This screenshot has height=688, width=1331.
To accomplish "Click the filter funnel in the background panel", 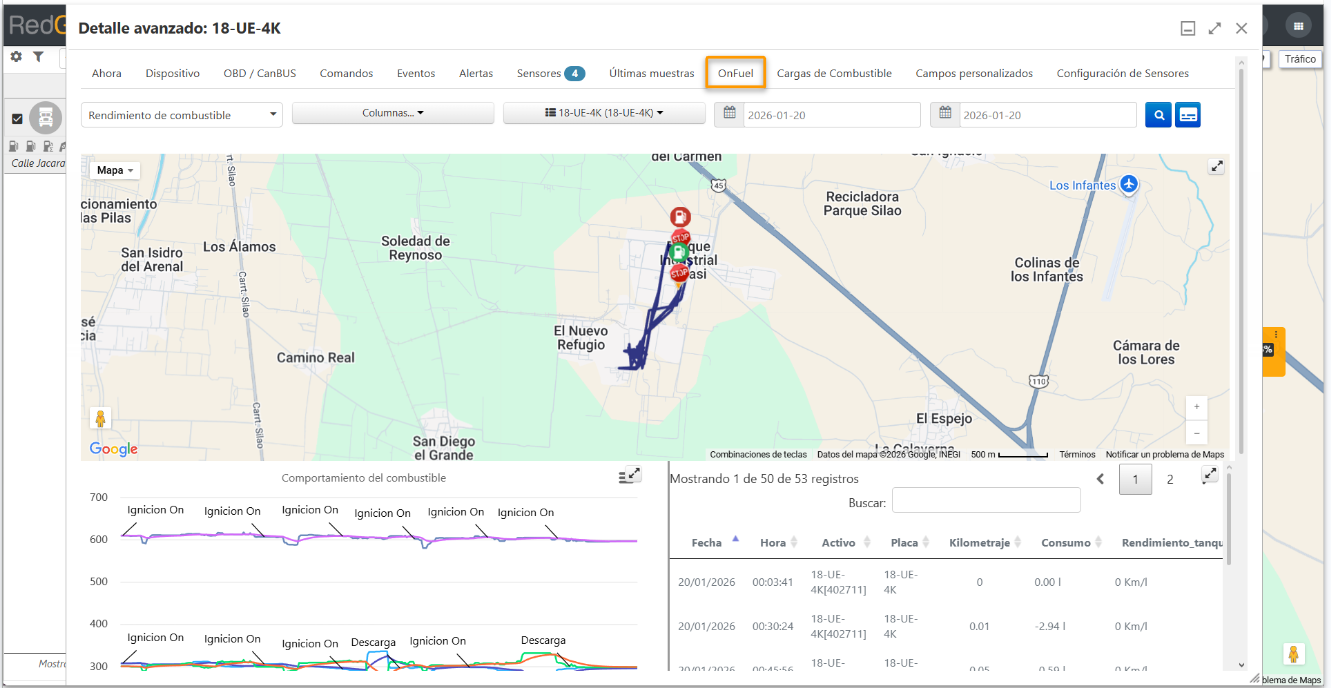I will coord(38,57).
